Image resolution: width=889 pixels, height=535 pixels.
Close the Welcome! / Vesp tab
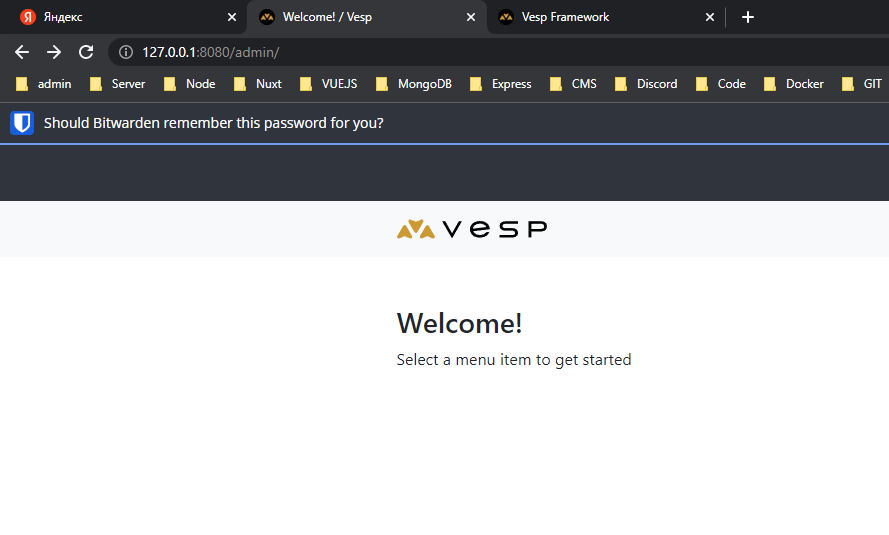(x=471, y=17)
